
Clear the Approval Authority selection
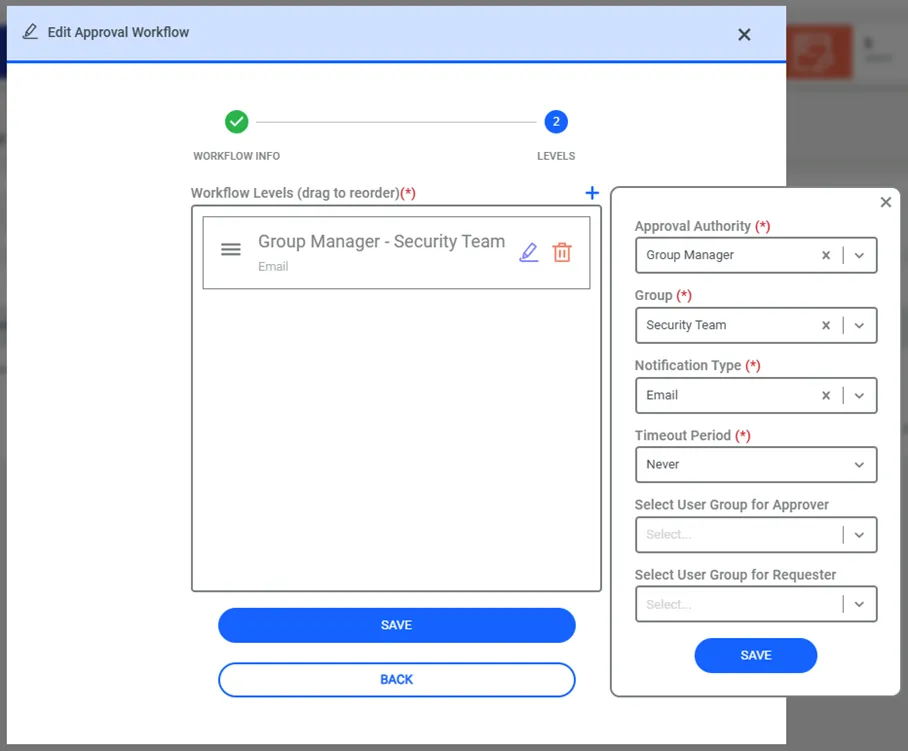pyautogui.click(x=826, y=255)
